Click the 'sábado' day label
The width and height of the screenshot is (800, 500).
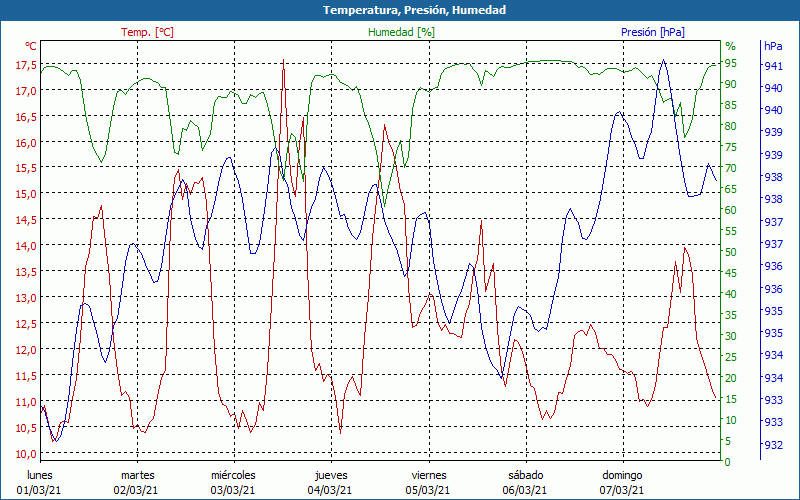tap(526, 475)
